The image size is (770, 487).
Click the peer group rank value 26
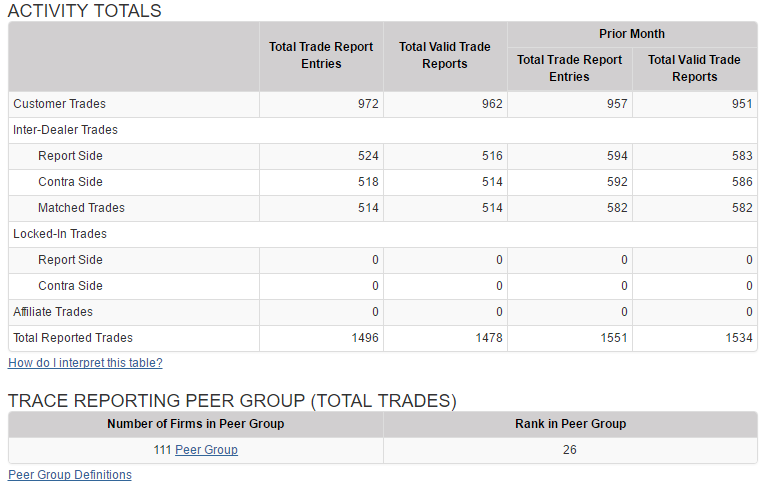[569, 450]
